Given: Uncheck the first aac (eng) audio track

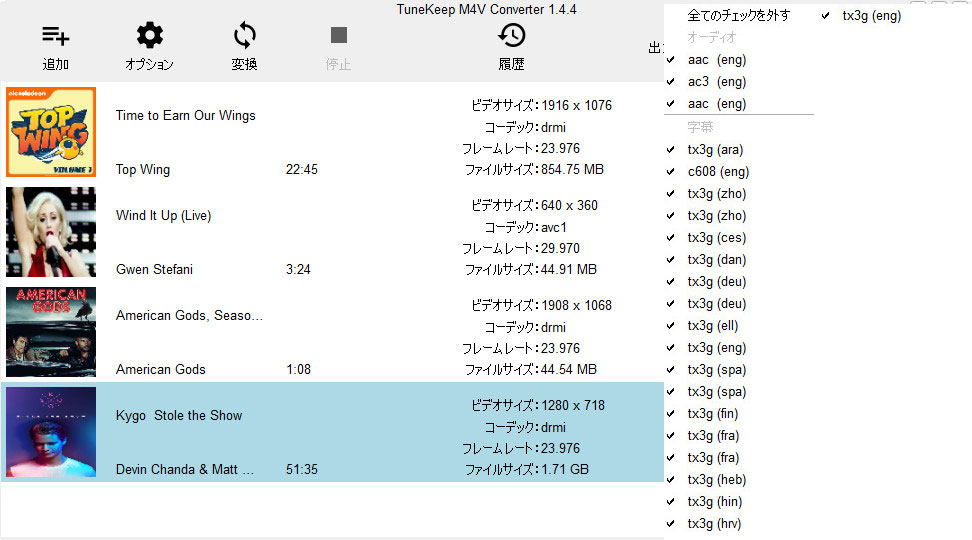Looking at the screenshot, I should coord(716,60).
